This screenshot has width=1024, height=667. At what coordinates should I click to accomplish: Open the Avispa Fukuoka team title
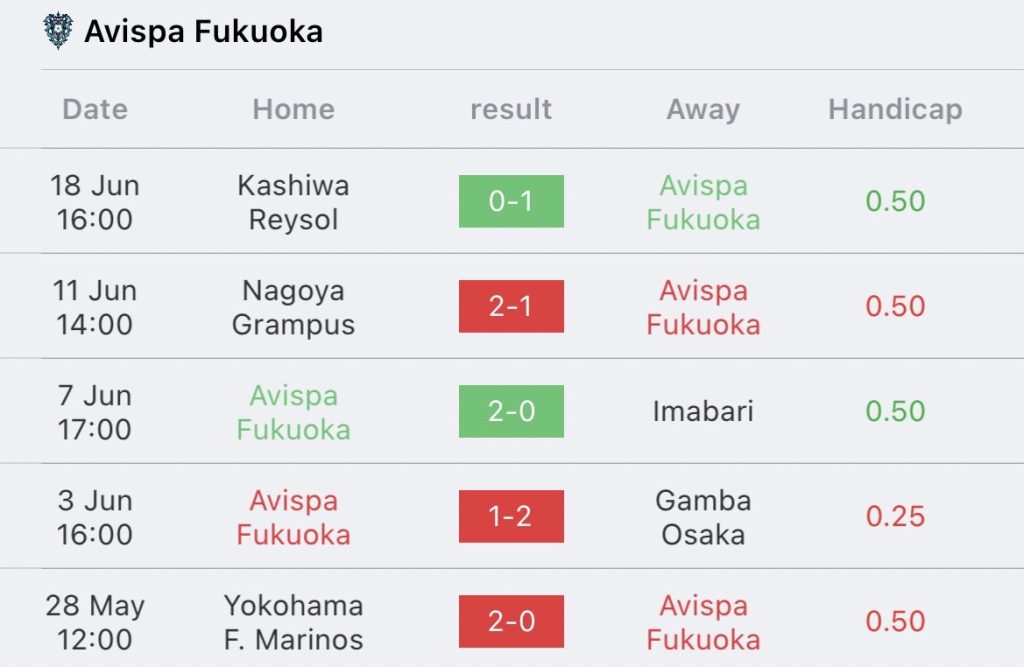point(203,31)
